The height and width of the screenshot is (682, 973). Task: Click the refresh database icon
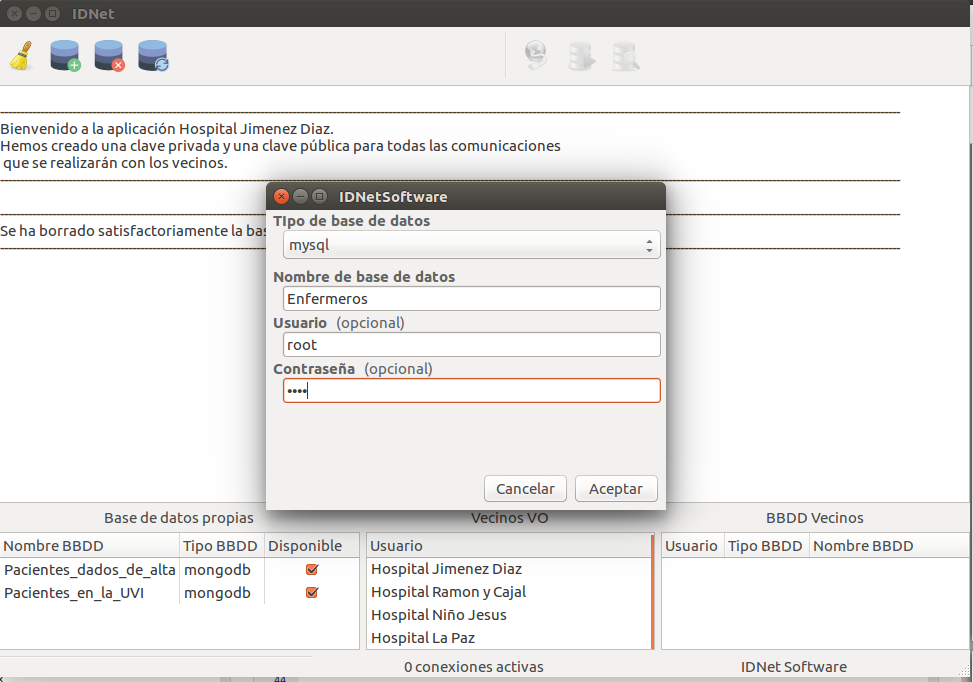point(153,56)
